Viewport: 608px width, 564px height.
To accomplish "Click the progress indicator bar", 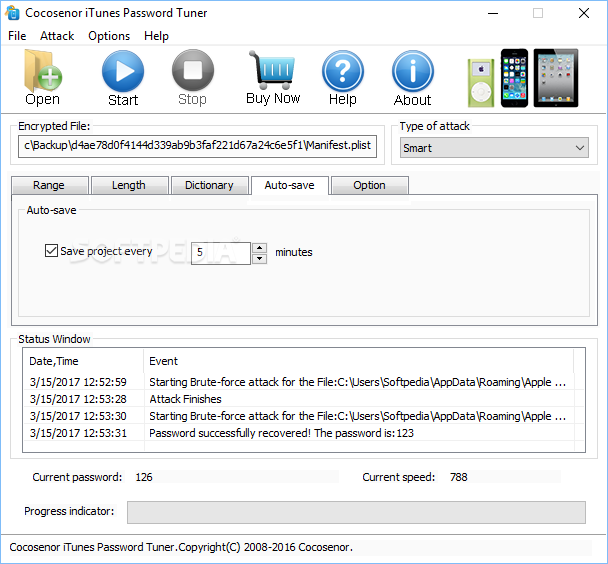I will pyautogui.click(x=356, y=512).
